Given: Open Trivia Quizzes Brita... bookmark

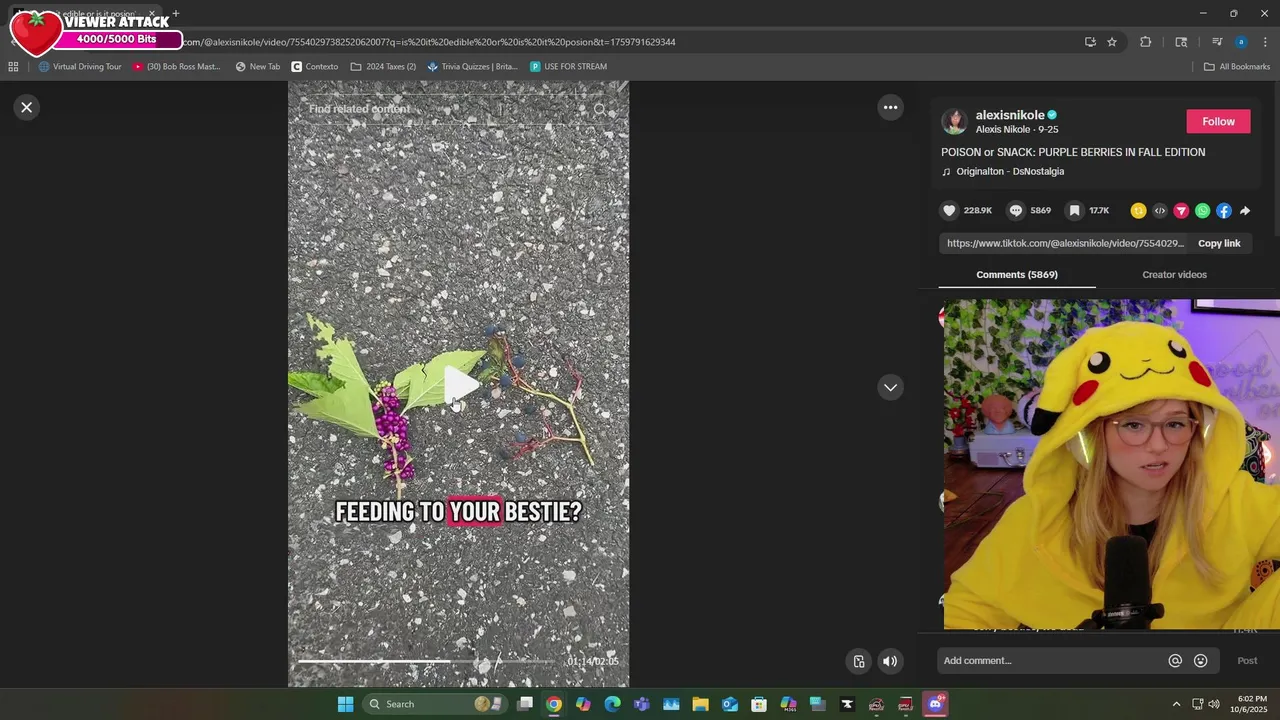Looking at the screenshot, I should (472, 67).
